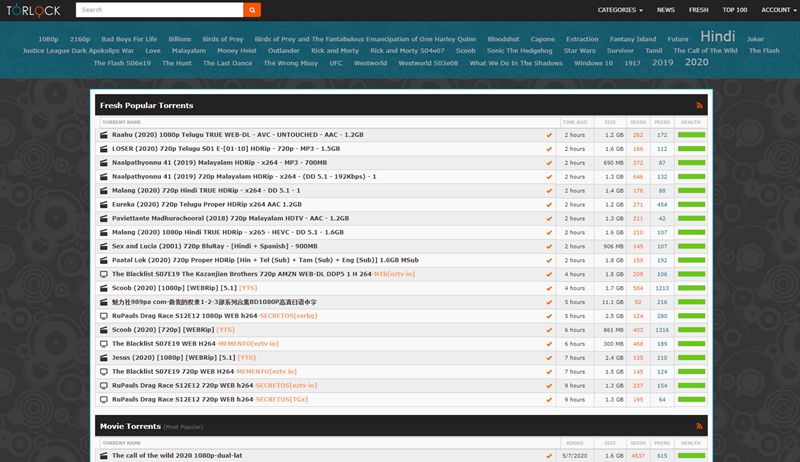
Task: Select The Last Dance tag
Action: click(x=228, y=63)
